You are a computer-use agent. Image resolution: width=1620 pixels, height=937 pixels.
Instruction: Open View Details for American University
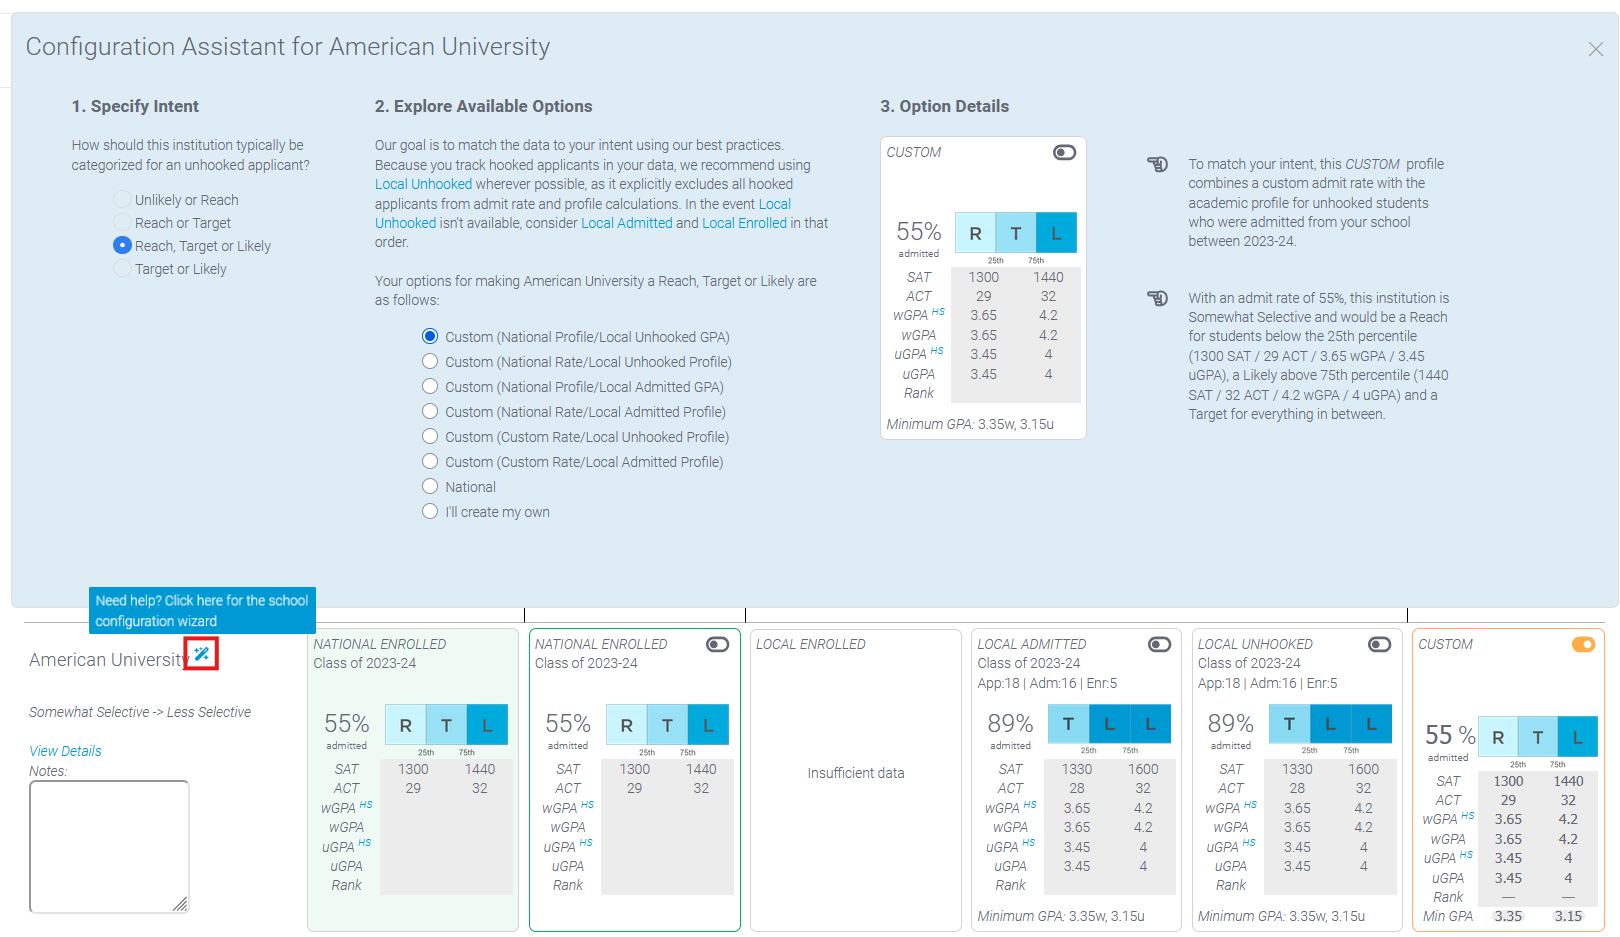point(65,751)
